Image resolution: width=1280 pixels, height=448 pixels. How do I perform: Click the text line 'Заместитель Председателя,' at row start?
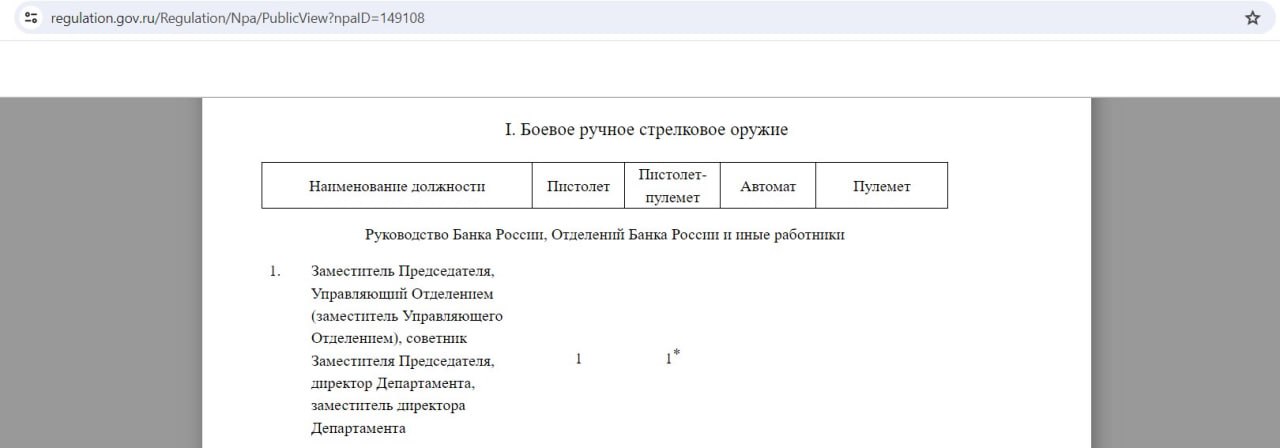[402, 271]
